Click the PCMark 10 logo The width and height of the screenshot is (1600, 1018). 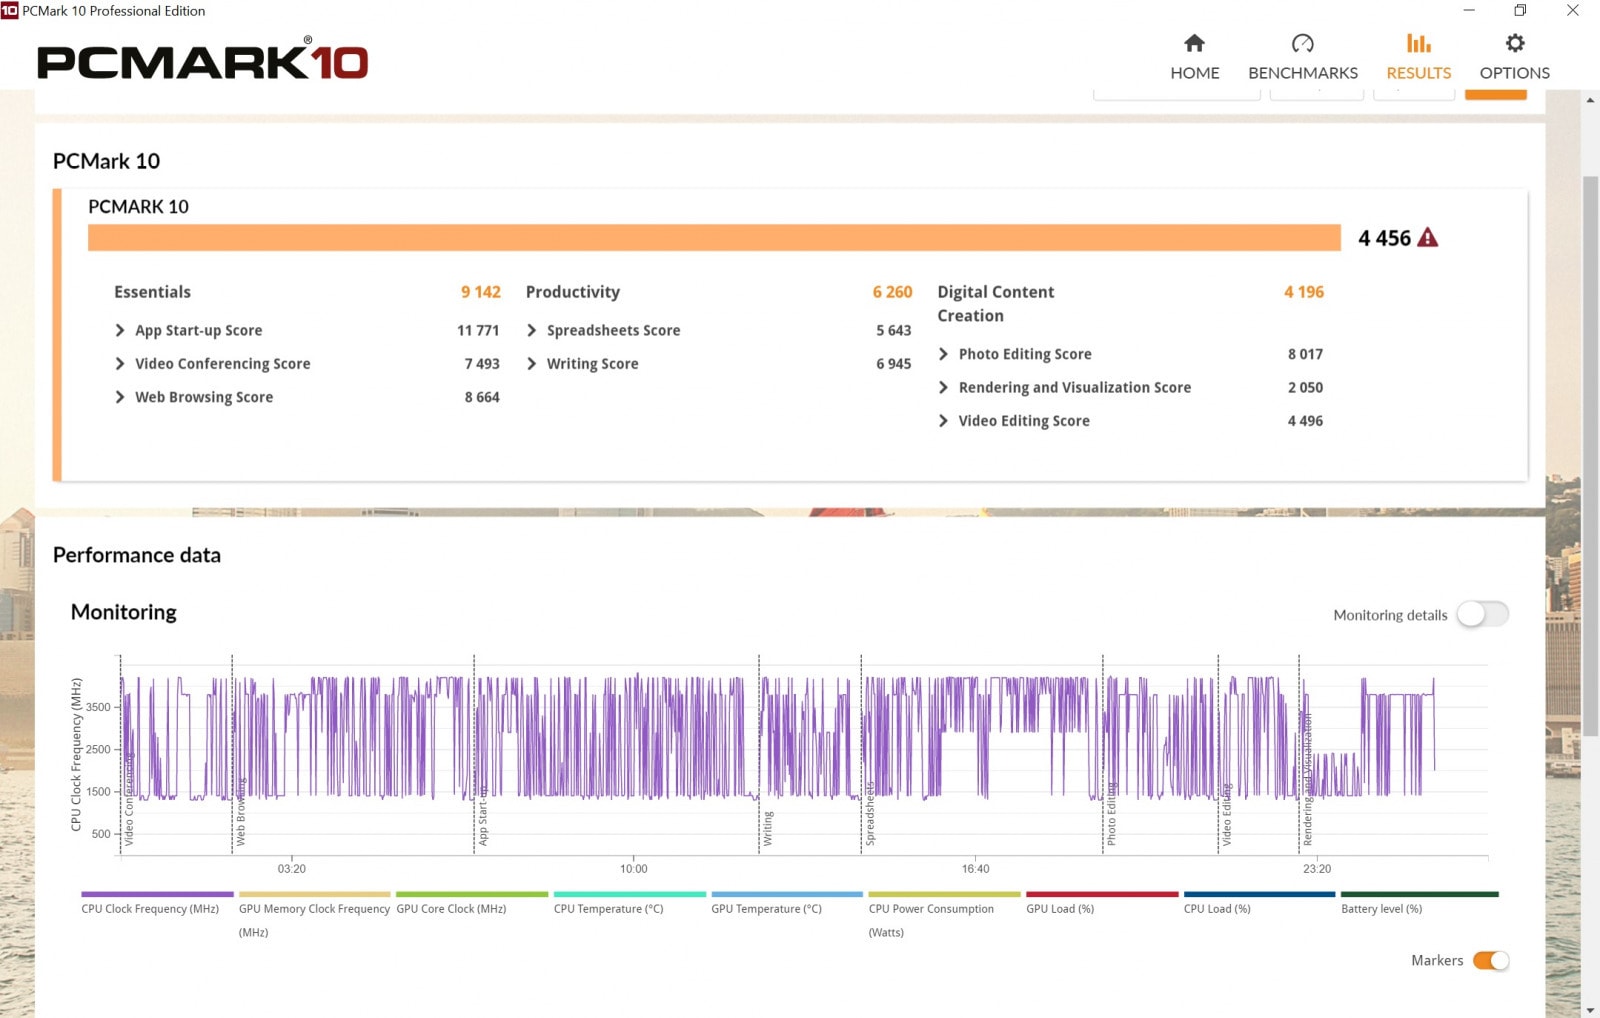point(203,62)
